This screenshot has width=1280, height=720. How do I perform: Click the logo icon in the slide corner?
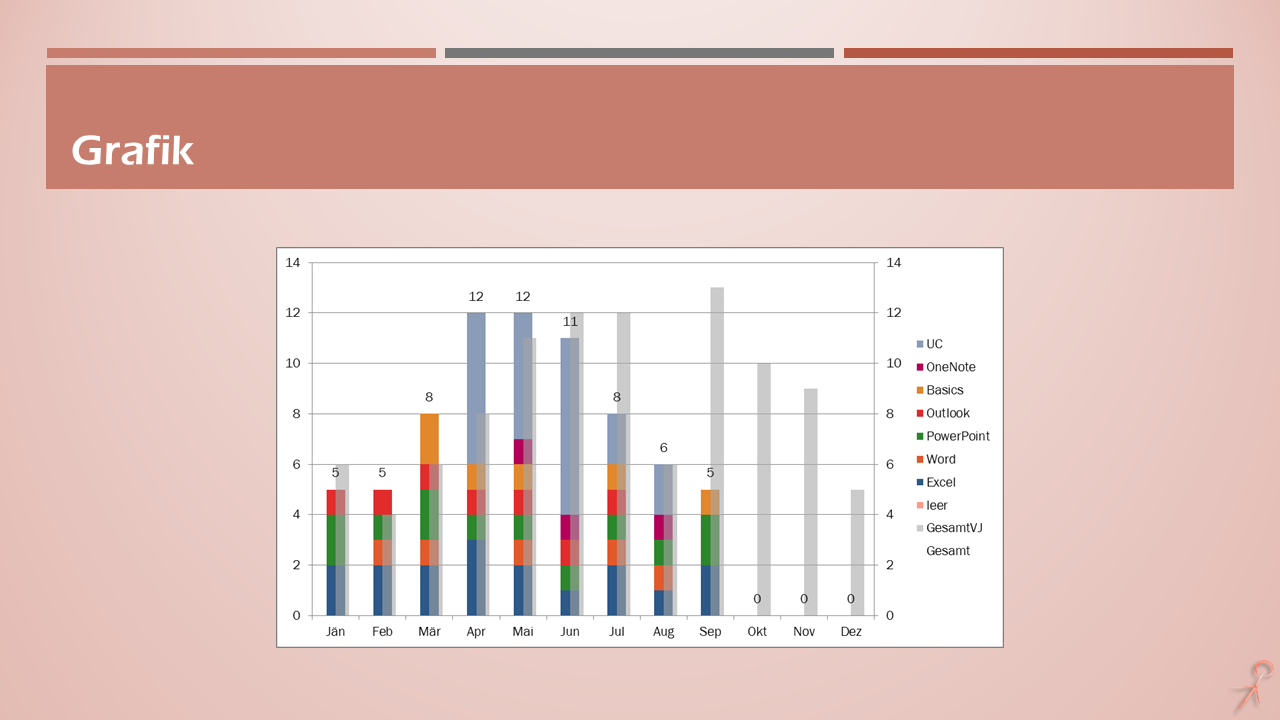(1252, 686)
